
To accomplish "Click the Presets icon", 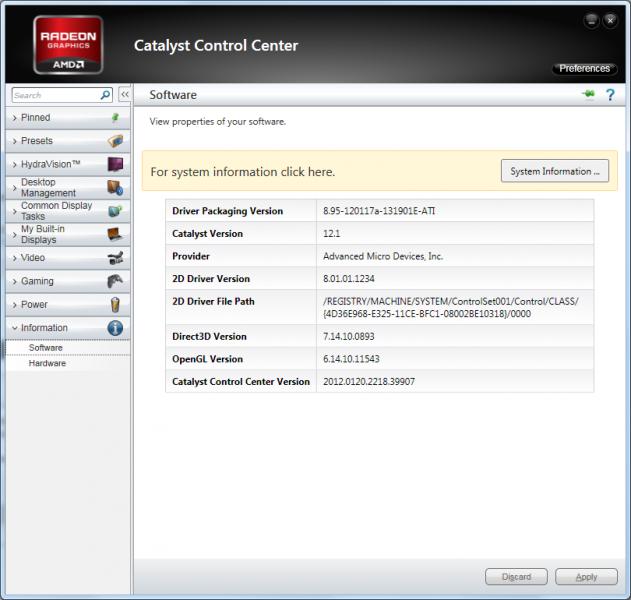I will pyautogui.click(x=115, y=141).
